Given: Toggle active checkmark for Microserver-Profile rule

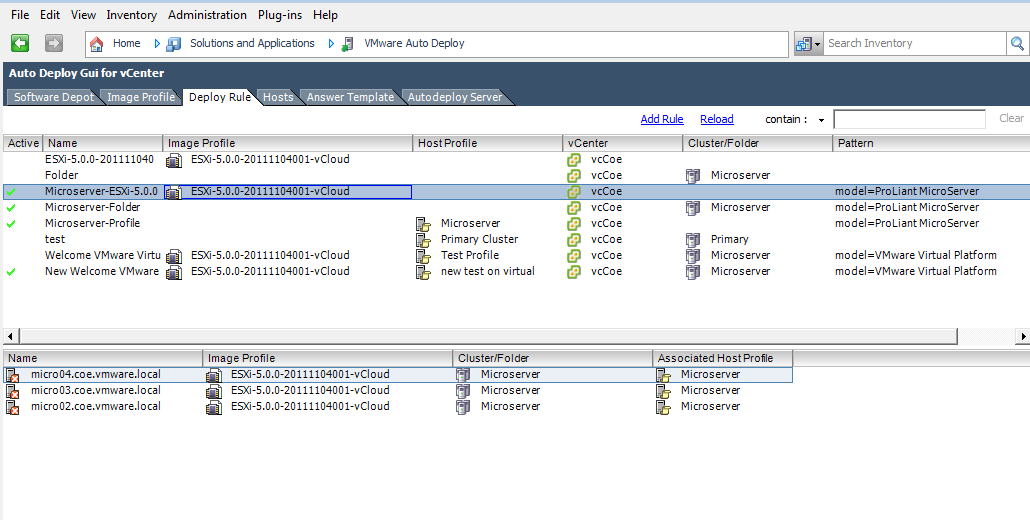Looking at the screenshot, I should [11, 224].
